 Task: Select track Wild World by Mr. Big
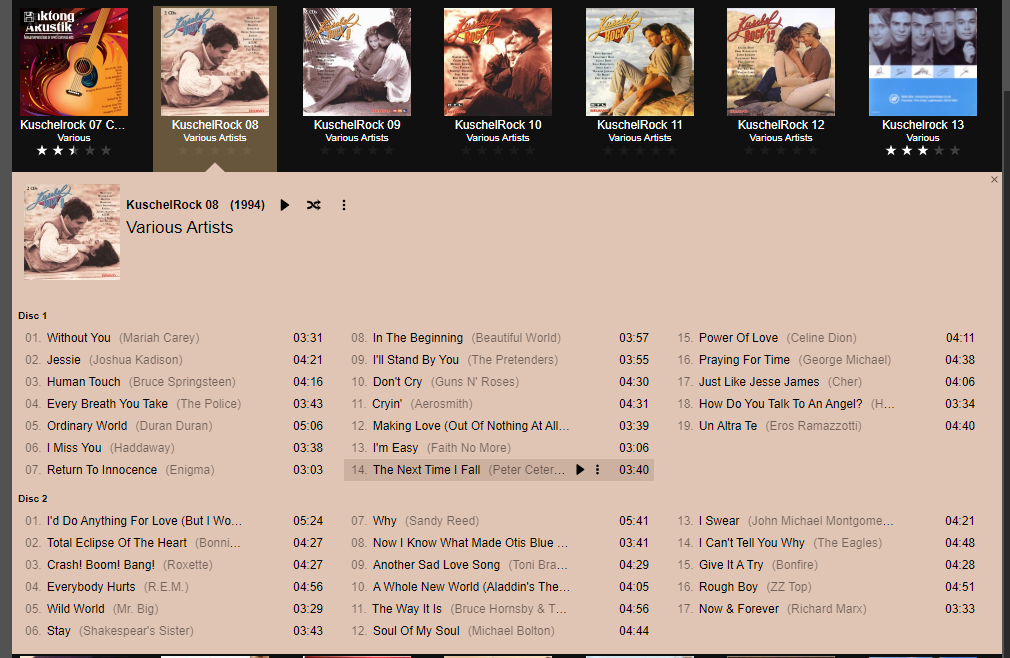tap(173, 608)
